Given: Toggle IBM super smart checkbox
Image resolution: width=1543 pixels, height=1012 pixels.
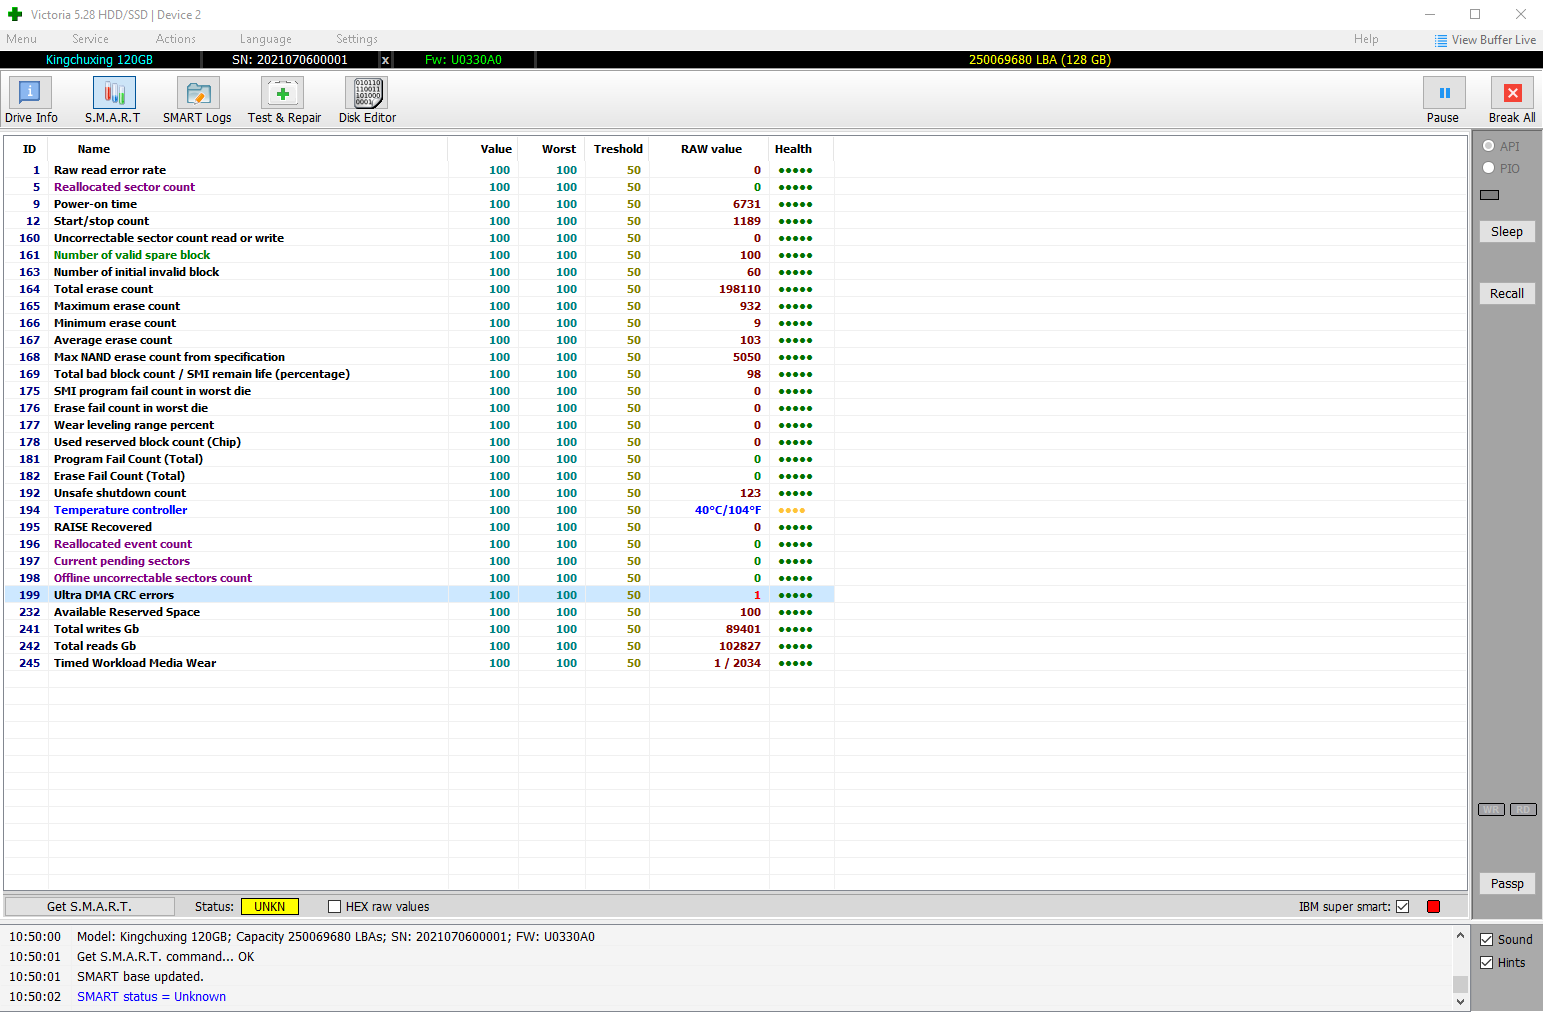Looking at the screenshot, I should (x=1403, y=907).
